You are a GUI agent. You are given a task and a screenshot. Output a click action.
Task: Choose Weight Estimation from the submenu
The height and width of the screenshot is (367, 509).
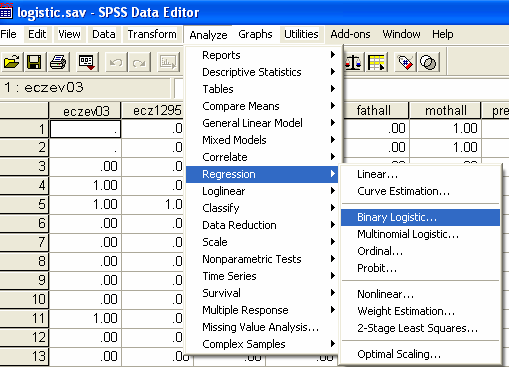[x=420, y=311]
